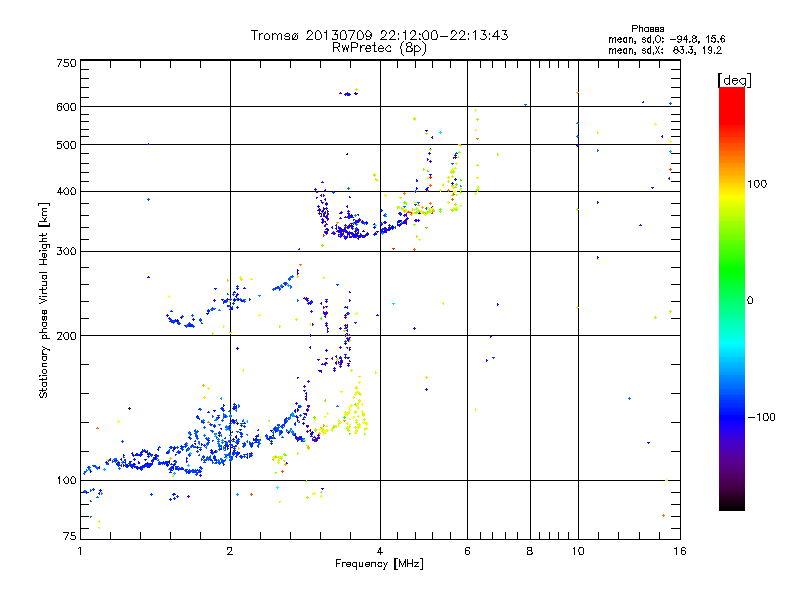Click the 'mean, sd,X: 83.3, 19.2' line
This screenshot has width=800, height=600.
click(x=665, y=50)
